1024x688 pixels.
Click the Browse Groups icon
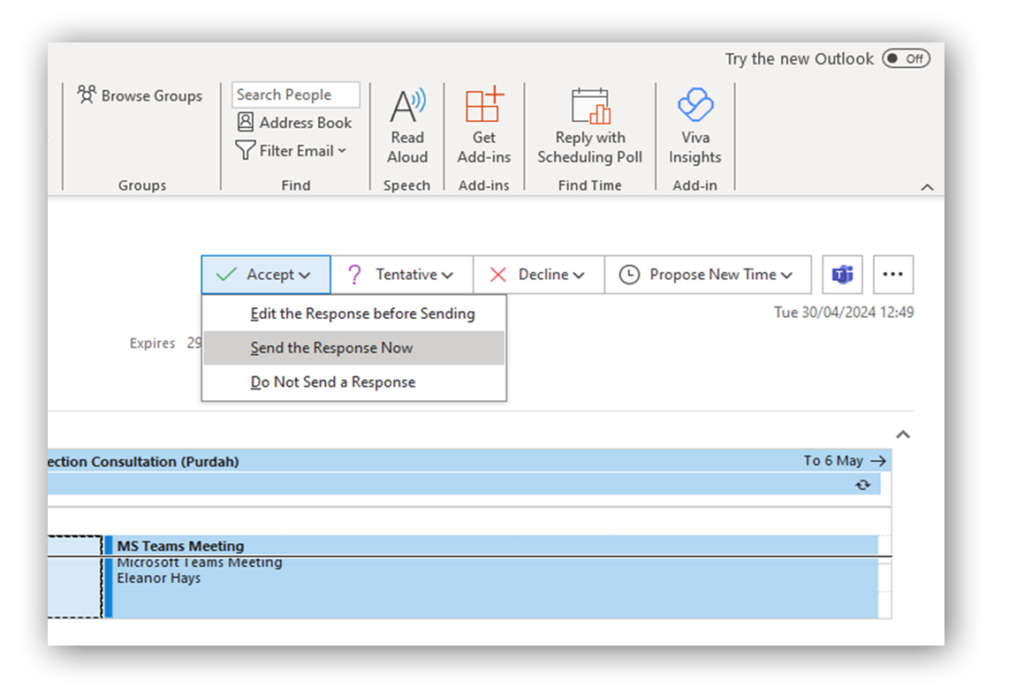coord(86,95)
